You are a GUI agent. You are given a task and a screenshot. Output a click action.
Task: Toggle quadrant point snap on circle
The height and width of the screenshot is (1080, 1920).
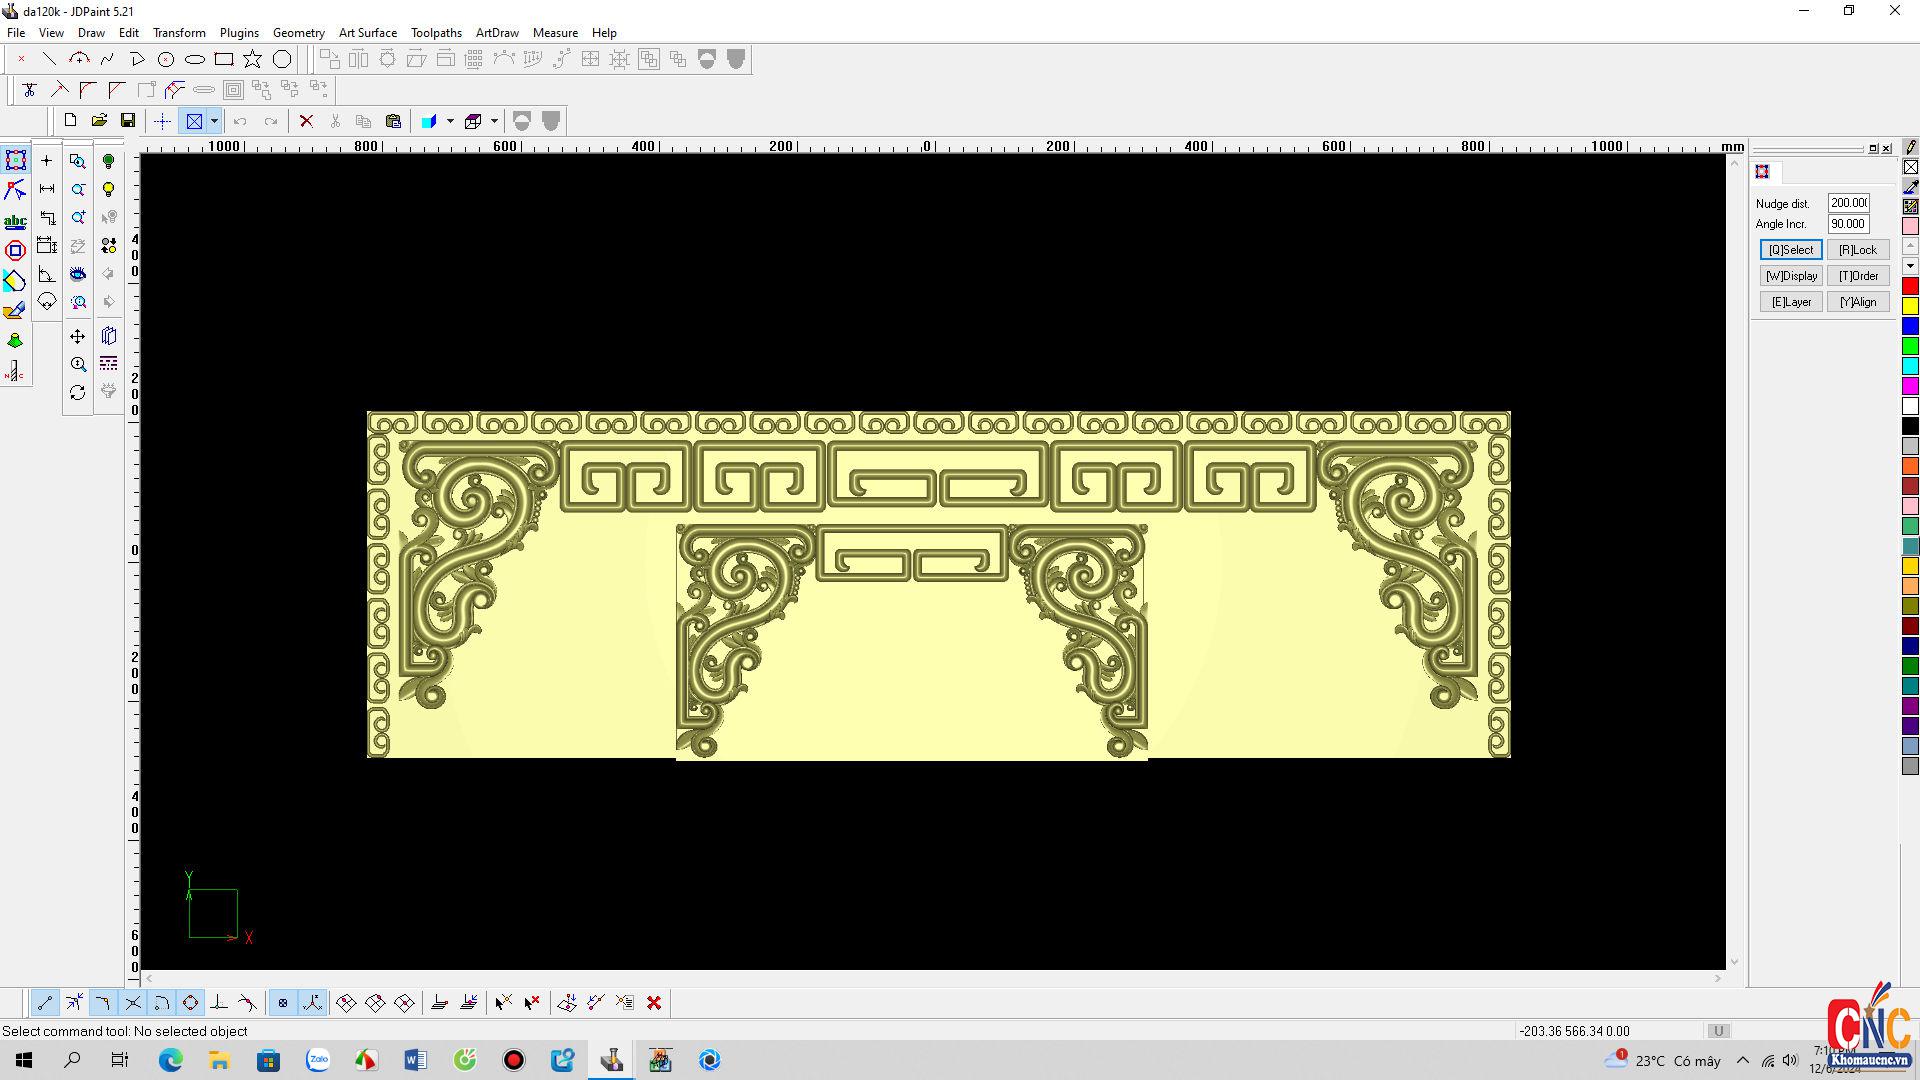[x=190, y=1003]
